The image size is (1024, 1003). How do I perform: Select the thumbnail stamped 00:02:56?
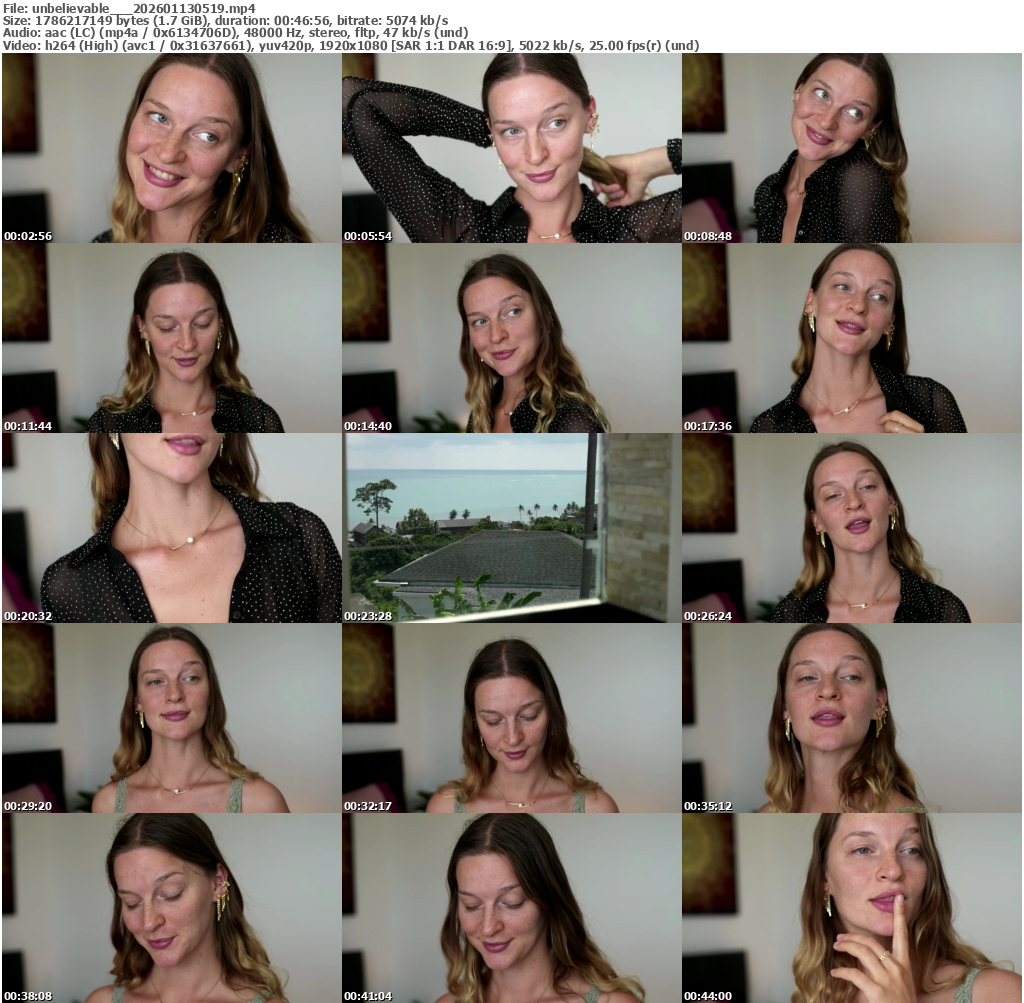click(172, 148)
